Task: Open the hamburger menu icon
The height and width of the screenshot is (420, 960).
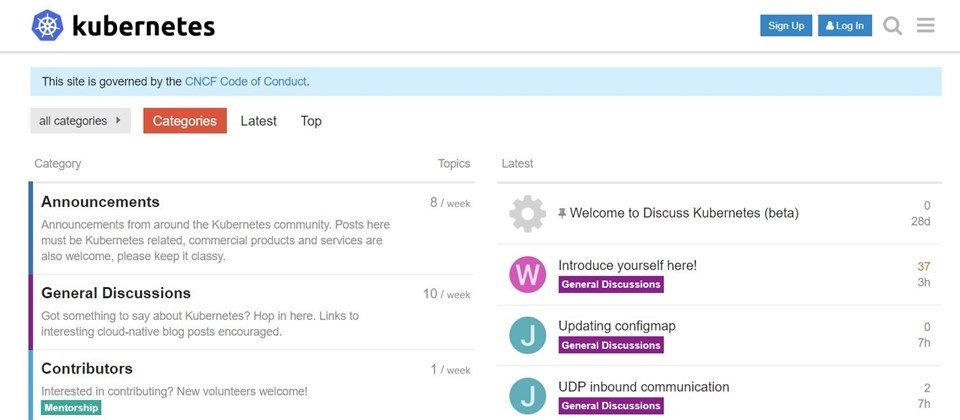Action: click(926, 25)
